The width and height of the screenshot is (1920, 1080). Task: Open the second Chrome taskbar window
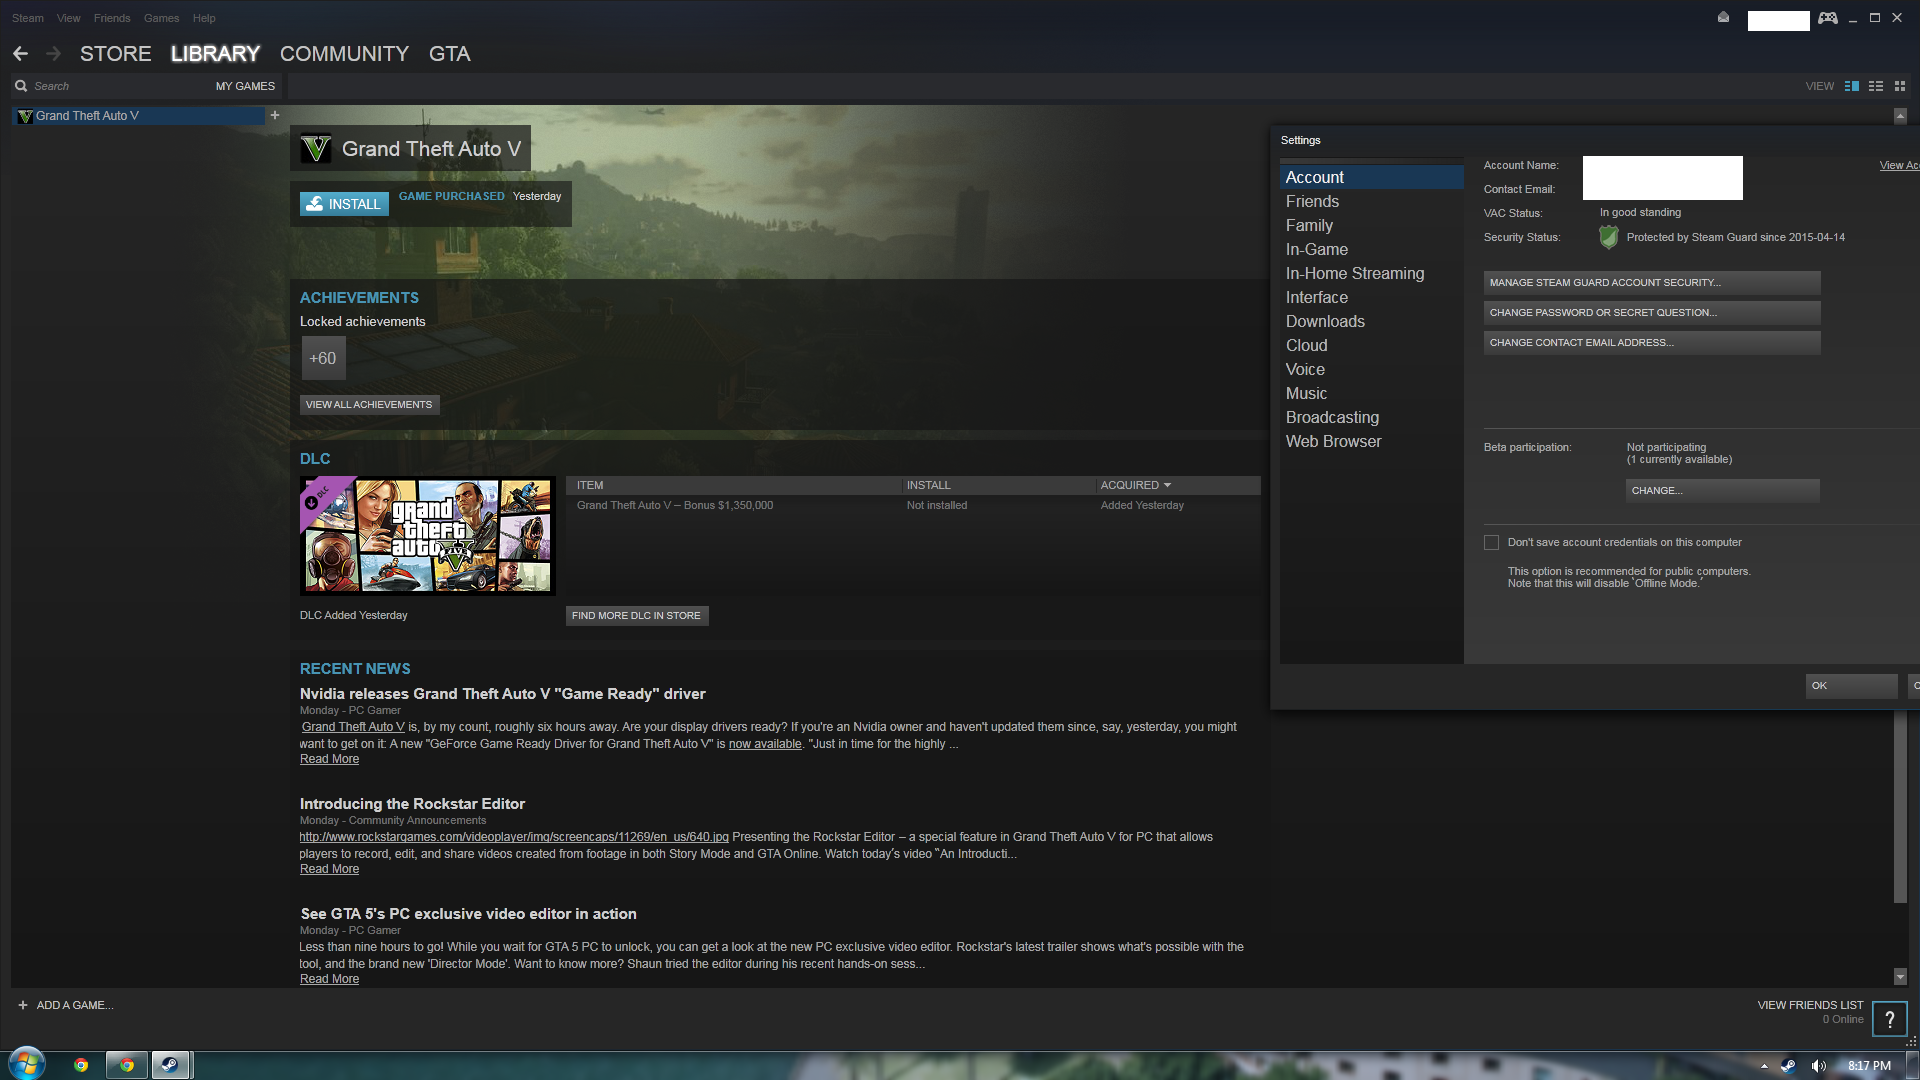(x=127, y=1065)
